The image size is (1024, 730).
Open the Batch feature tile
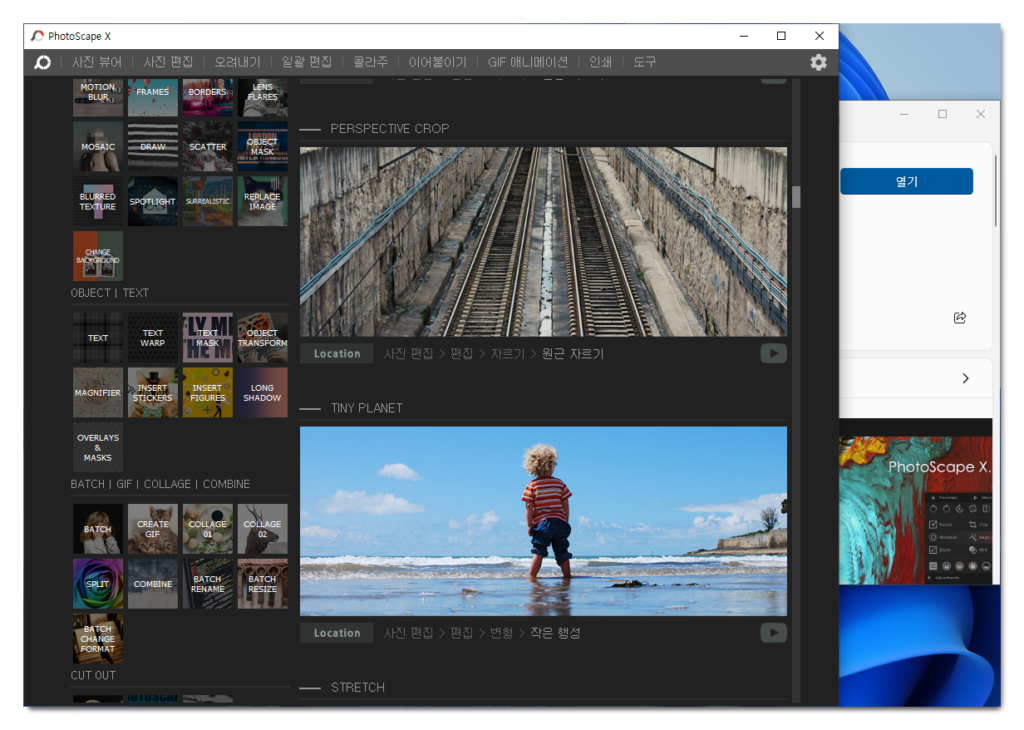coord(98,529)
